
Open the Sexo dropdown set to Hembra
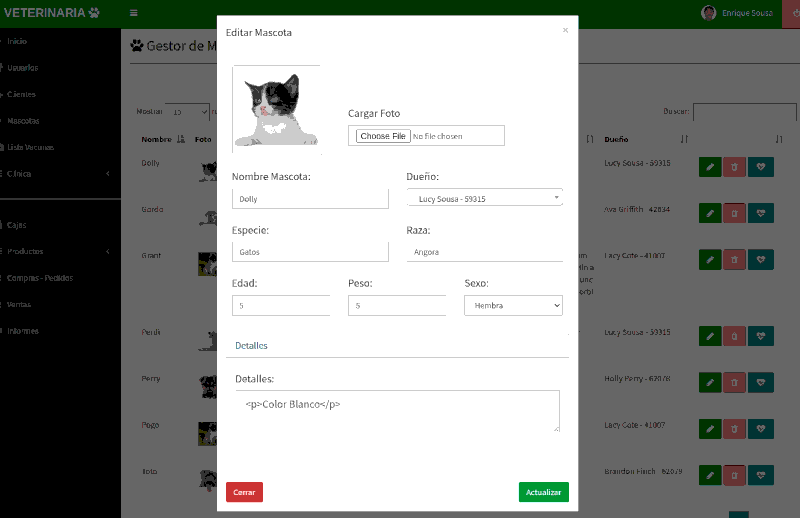[x=513, y=305]
